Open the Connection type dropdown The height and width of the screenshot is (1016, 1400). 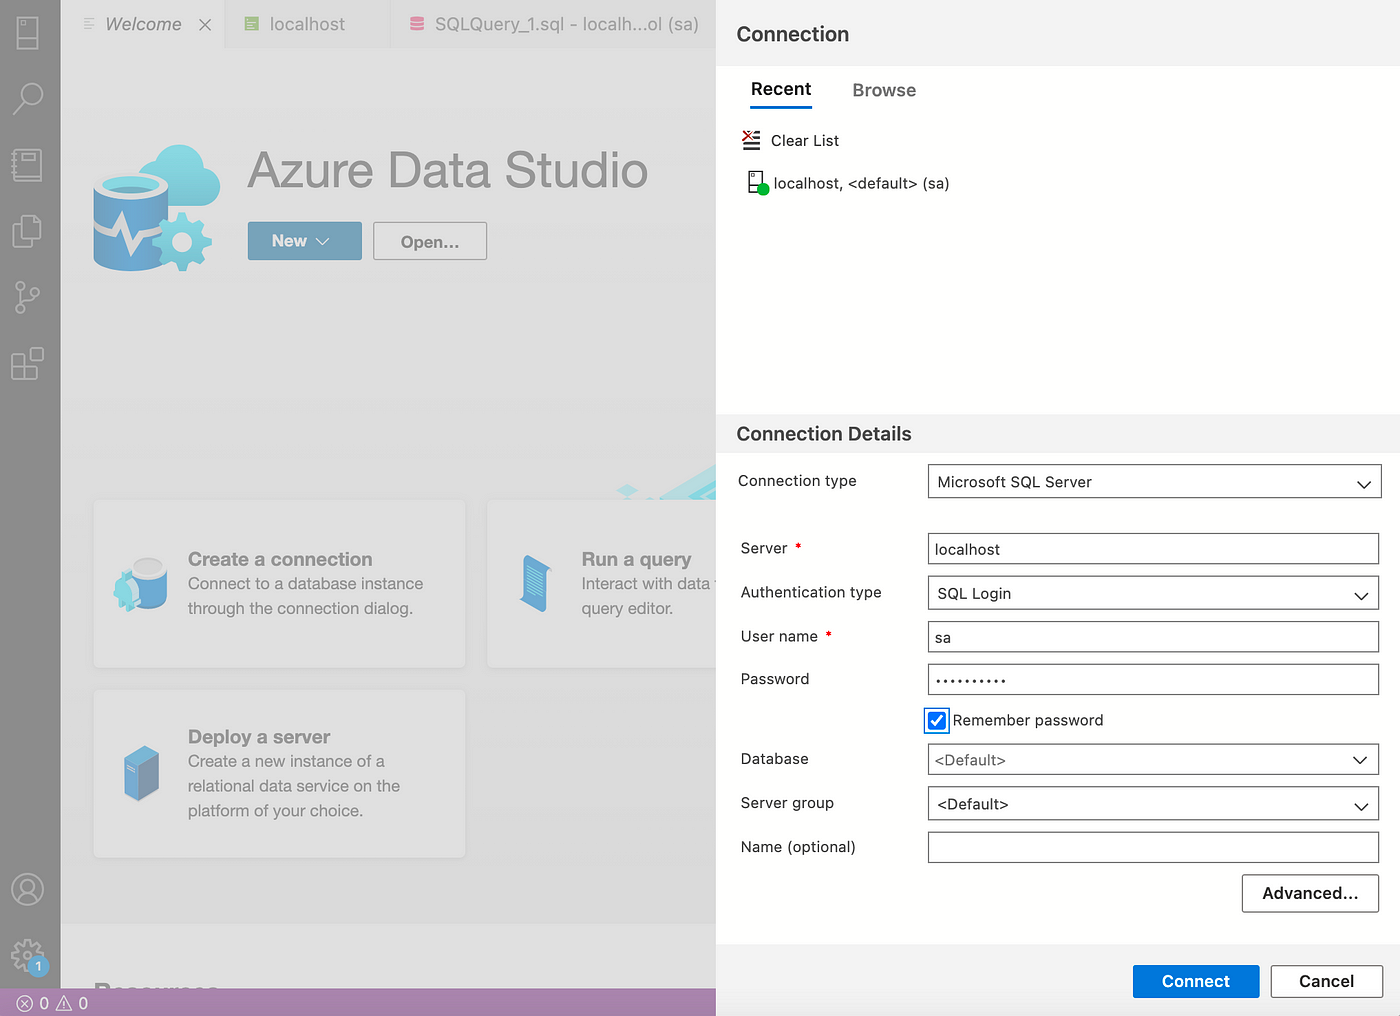pyautogui.click(x=1154, y=482)
